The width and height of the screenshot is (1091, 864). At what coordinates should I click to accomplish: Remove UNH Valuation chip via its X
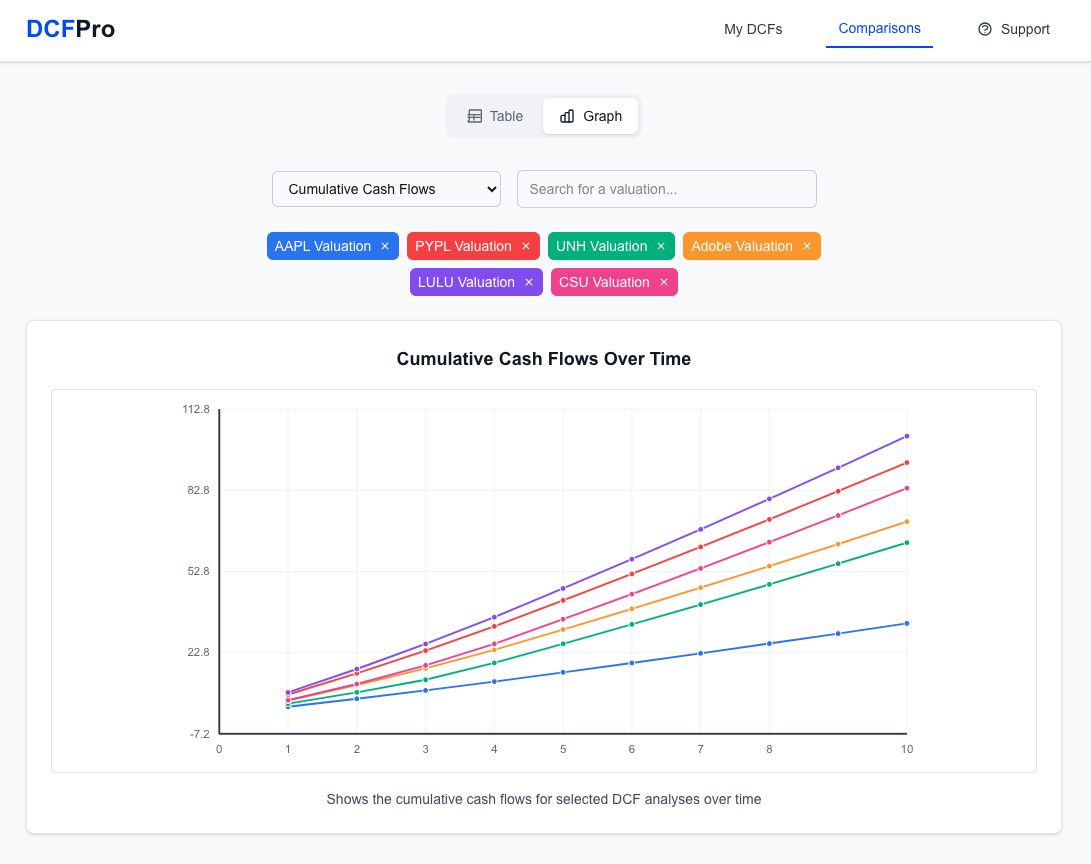[661, 246]
